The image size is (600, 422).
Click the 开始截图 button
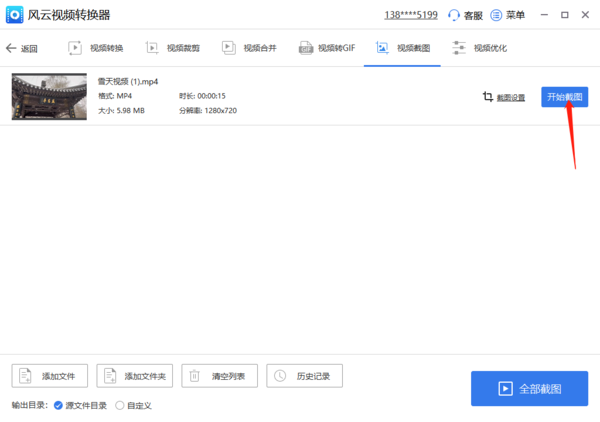tap(565, 97)
